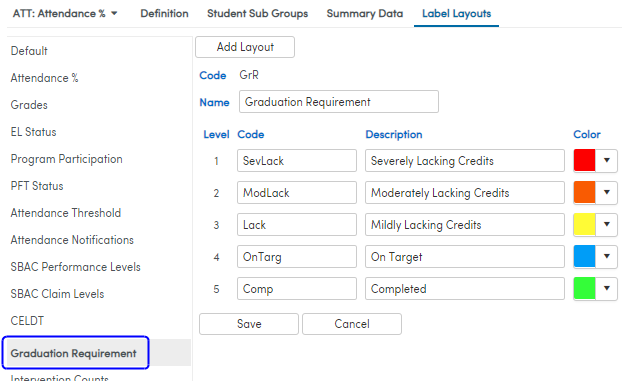Viewport: 627px width, 381px height.
Task: Edit the SevLack code field
Action: pos(297,161)
